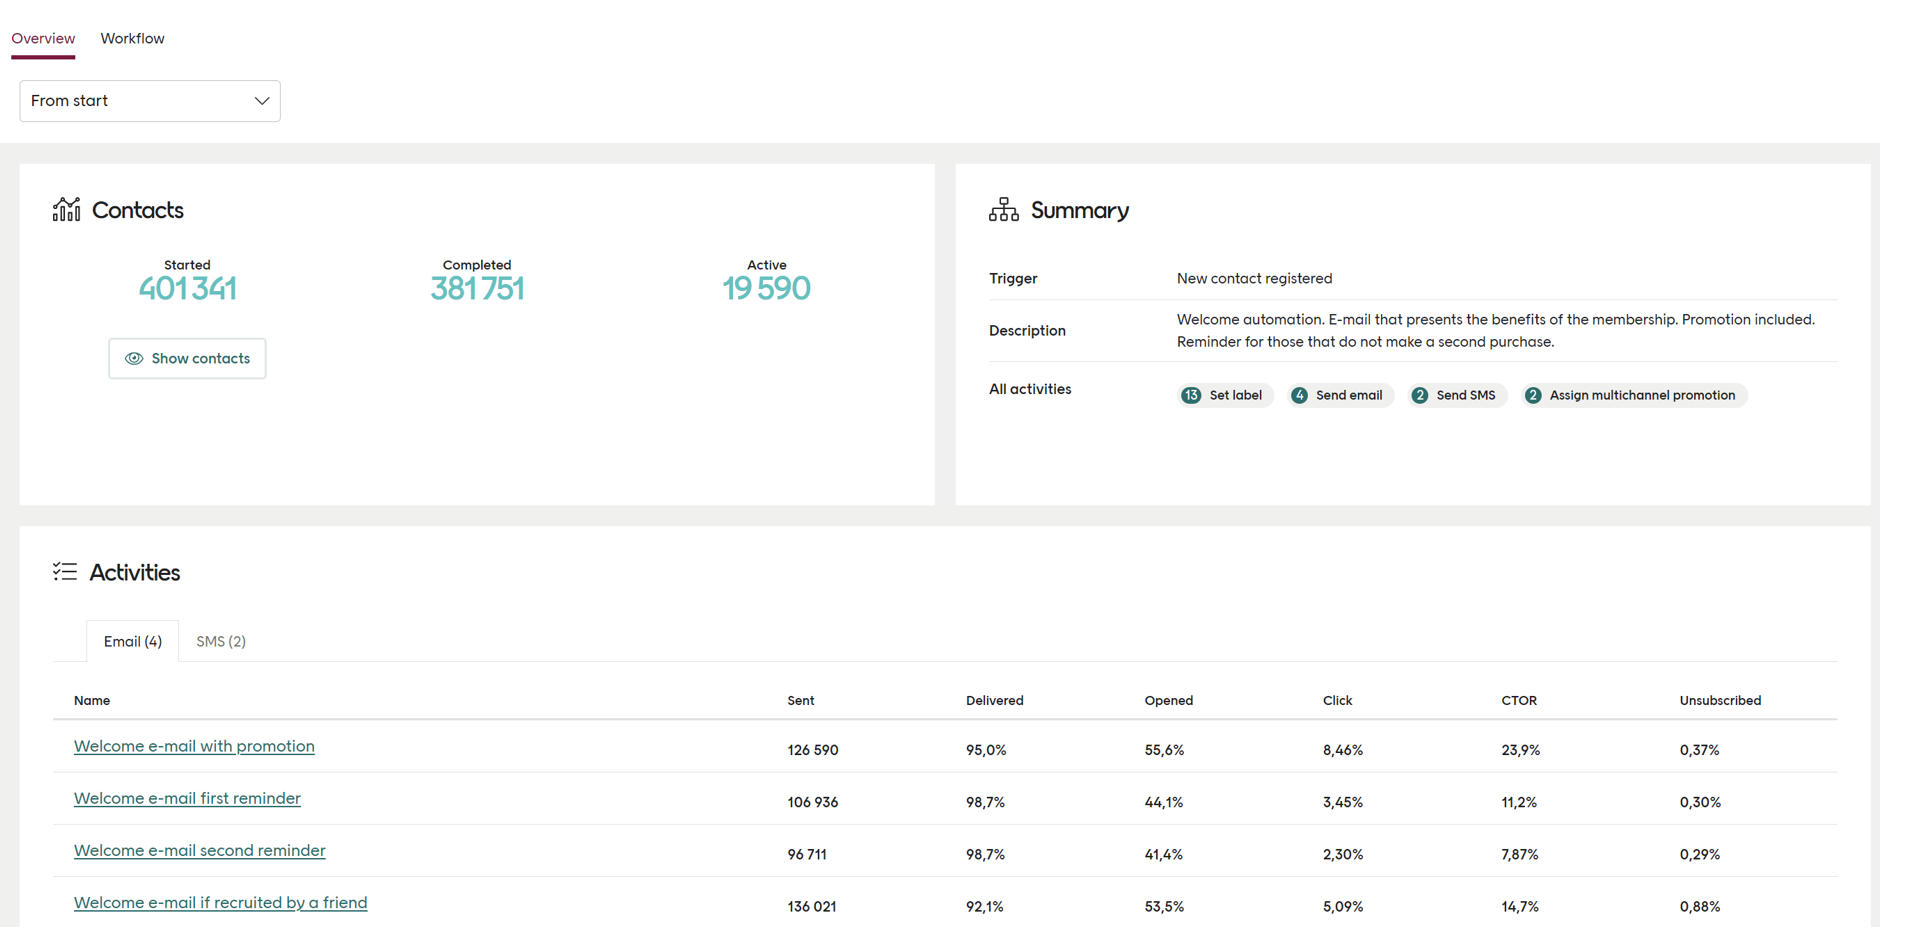Switch to the Workflow tab
Image resolution: width=1911 pixels, height=941 pixels.
click(131, 38)
